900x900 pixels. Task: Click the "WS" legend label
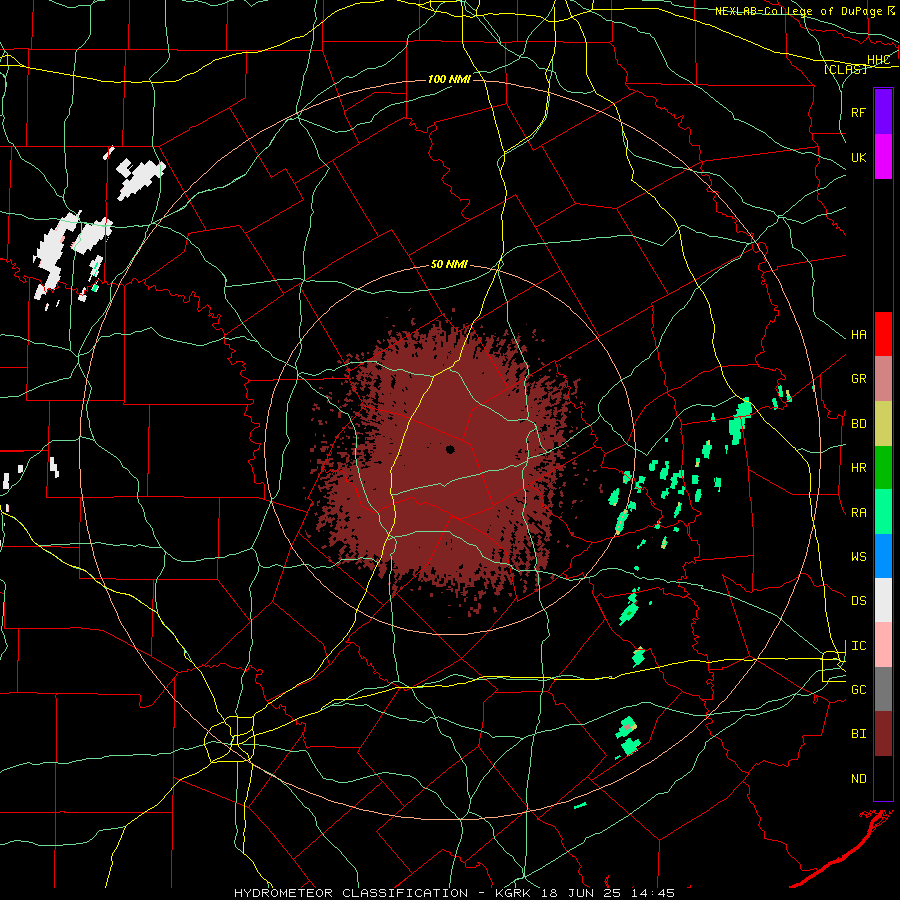(858, 557)
